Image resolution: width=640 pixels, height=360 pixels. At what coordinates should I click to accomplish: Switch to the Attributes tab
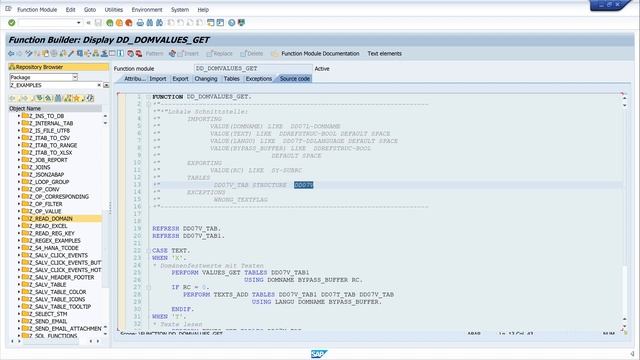coord(134,79)
